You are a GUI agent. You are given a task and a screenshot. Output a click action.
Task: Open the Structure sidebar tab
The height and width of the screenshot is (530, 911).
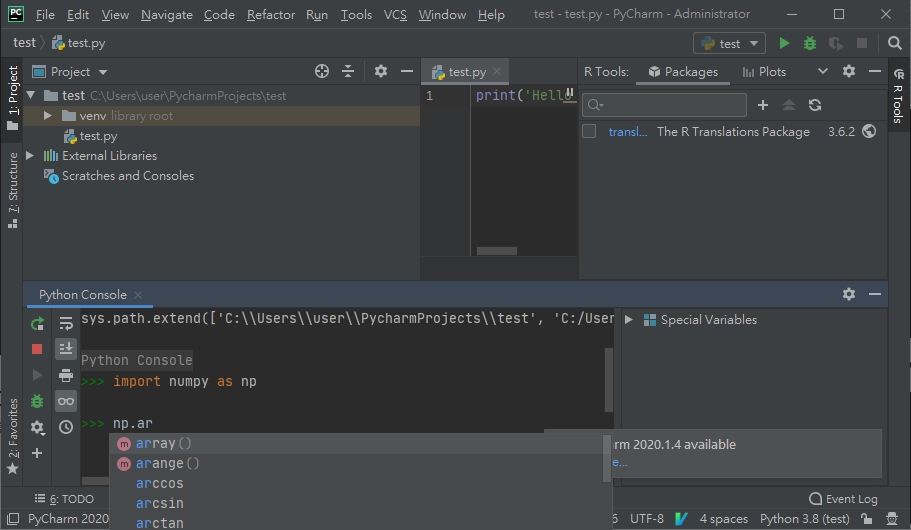click(x=12, y=190)
